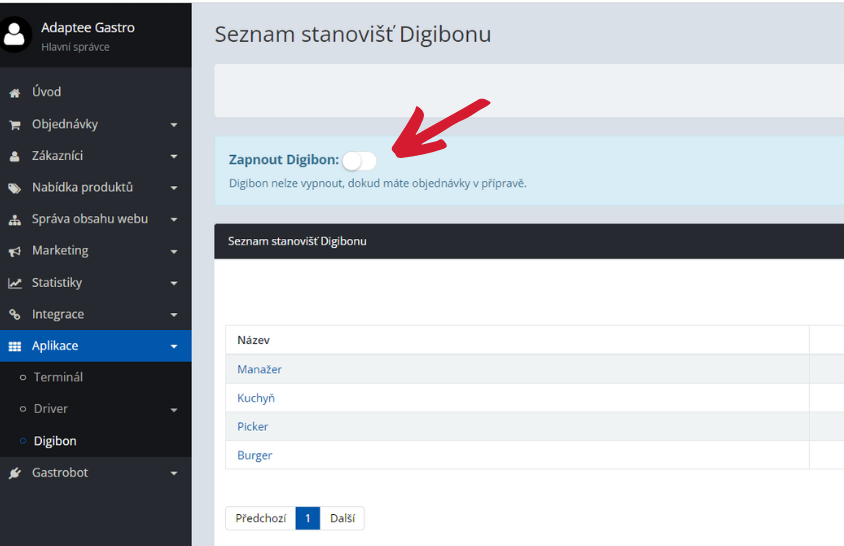Open the Burger station link
Image resolution: width=844 pixels, height=546 pixels.
pos(255,455)
